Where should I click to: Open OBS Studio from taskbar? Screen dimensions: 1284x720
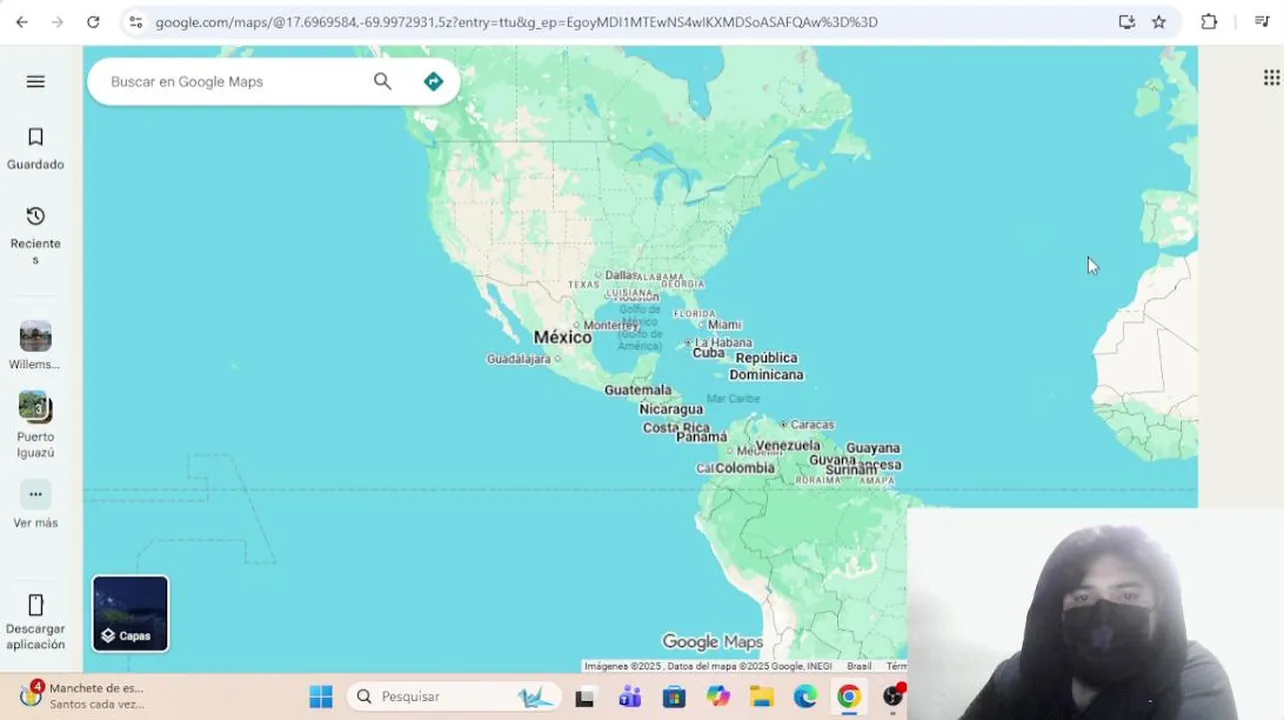pos(893,697)
